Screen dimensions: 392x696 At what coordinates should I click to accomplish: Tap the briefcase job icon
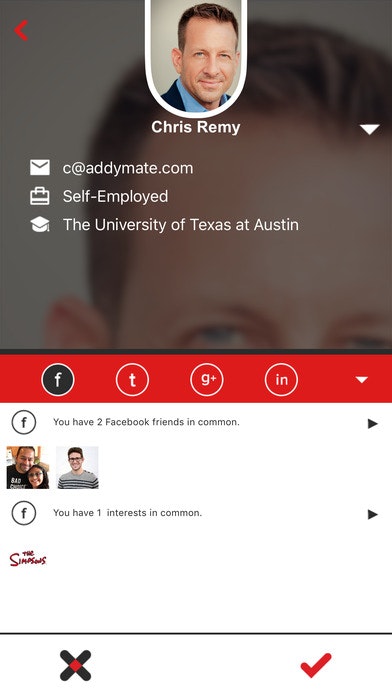(40, 196)
